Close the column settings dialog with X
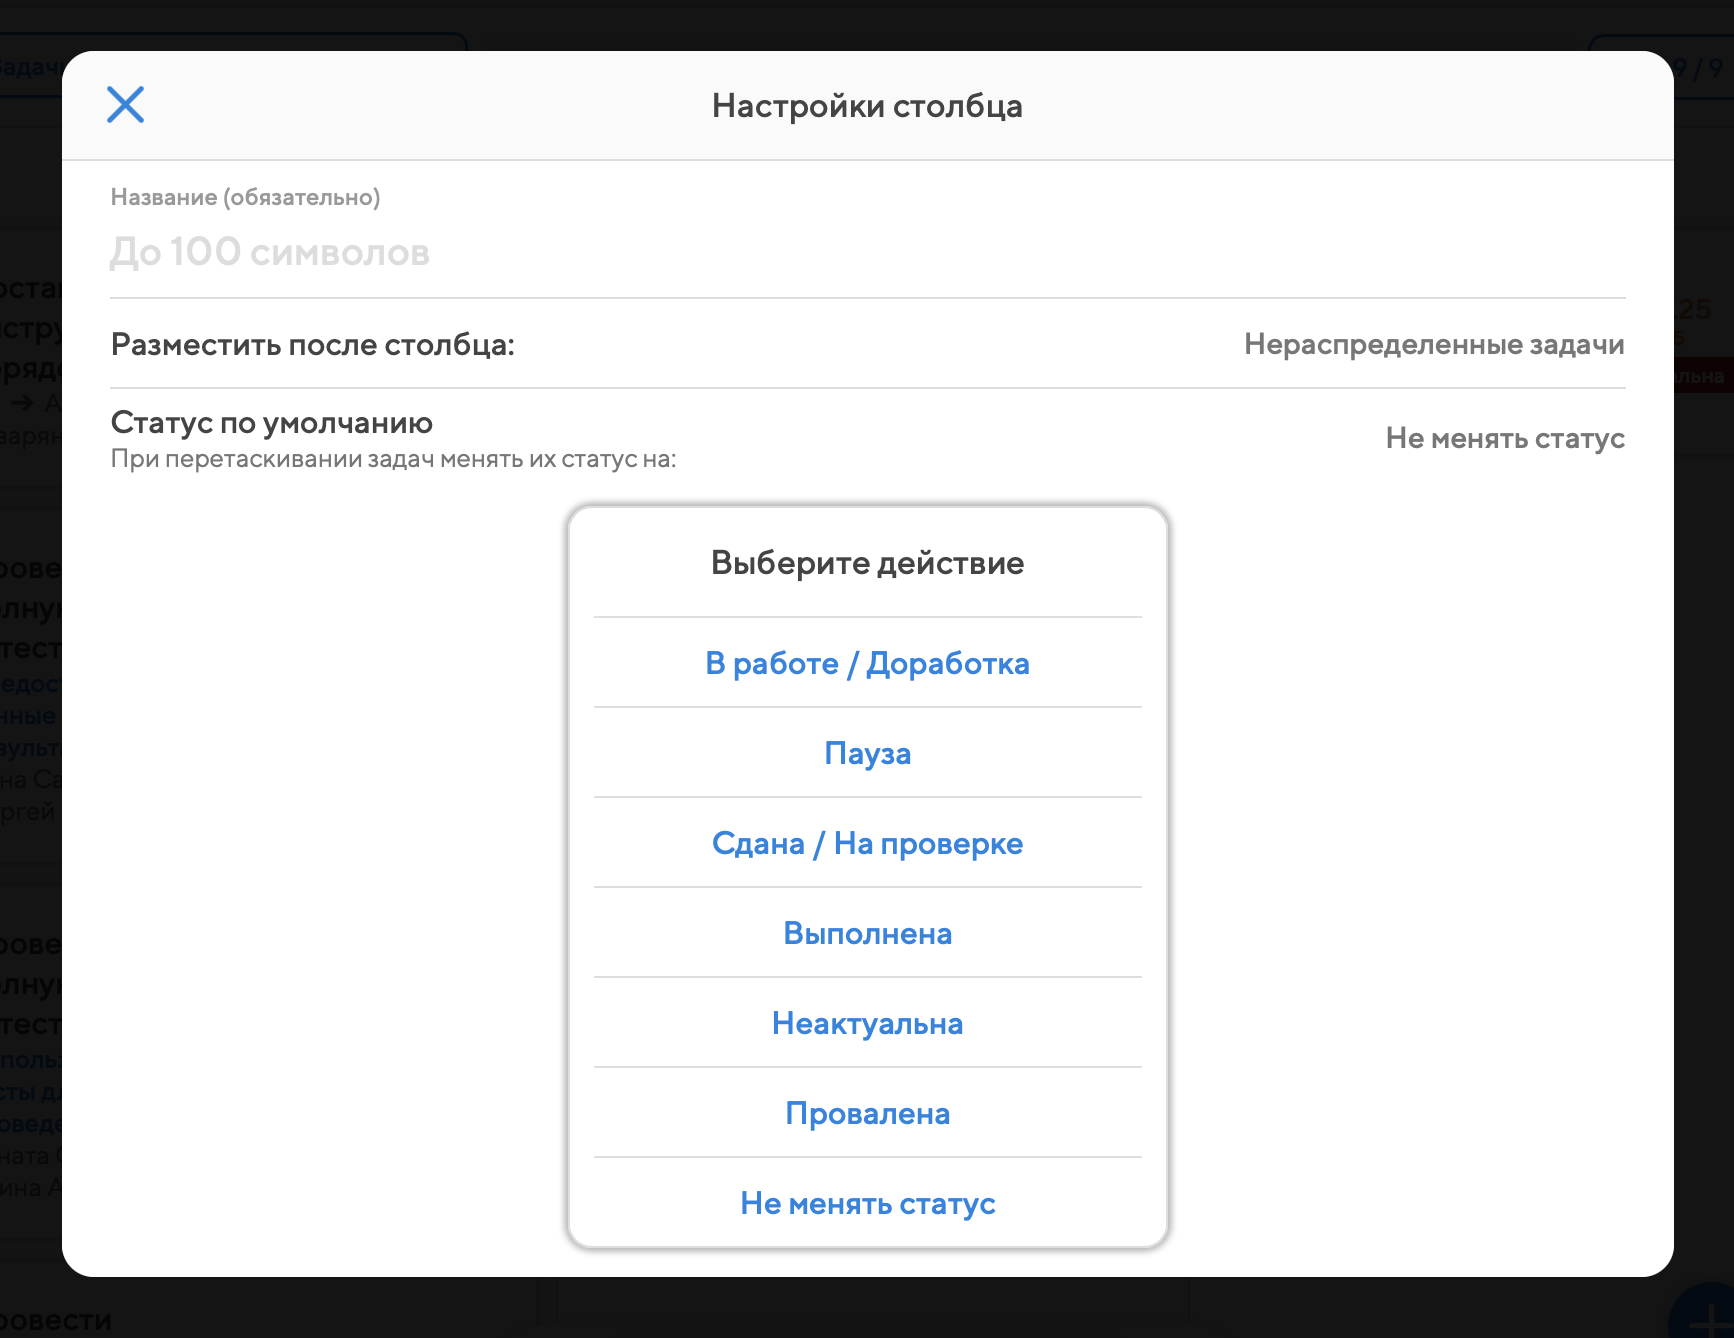Image resolution: width=1734 pixels, height=1338 pixels. pyautogui.click(x=125, y=104)
